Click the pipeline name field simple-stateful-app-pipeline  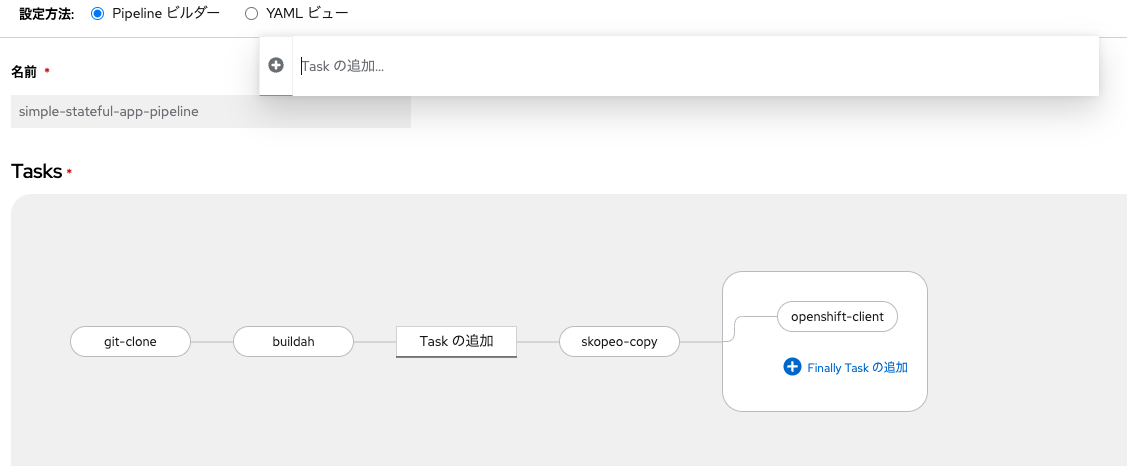[211, 111]
